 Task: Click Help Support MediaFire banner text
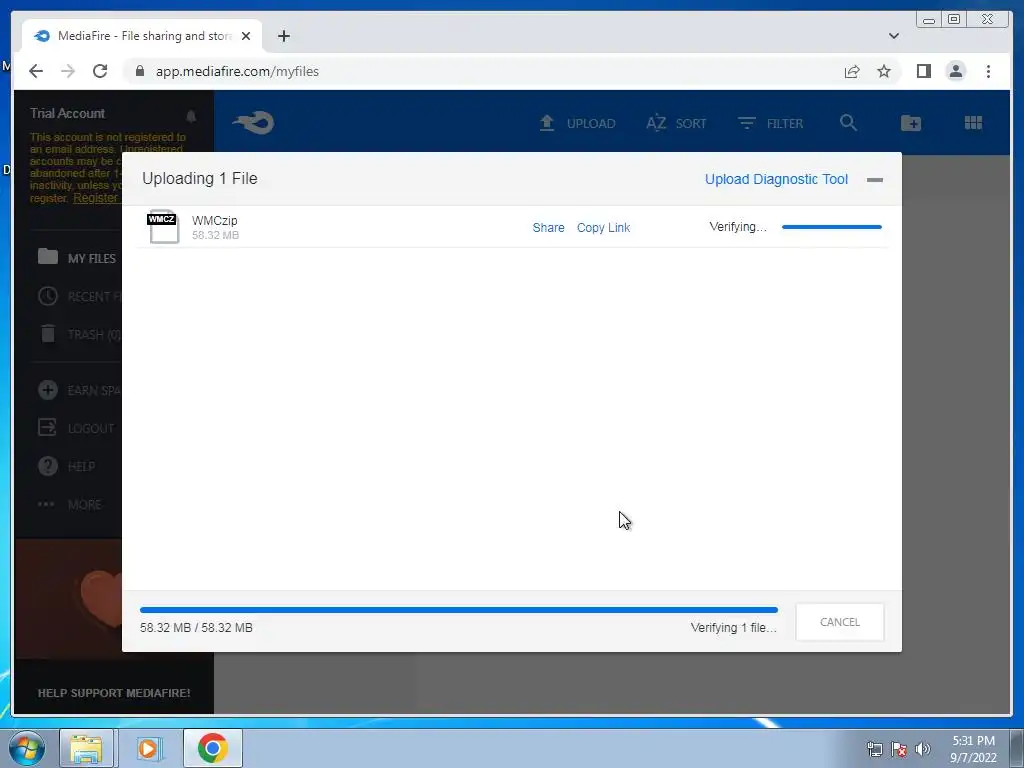pos(114,693)
